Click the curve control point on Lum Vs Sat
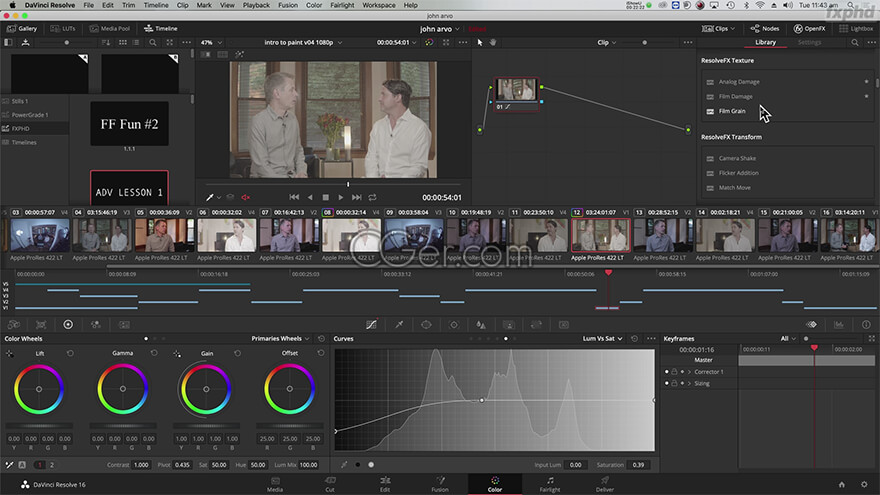880x495 pixels. point(482,400)
